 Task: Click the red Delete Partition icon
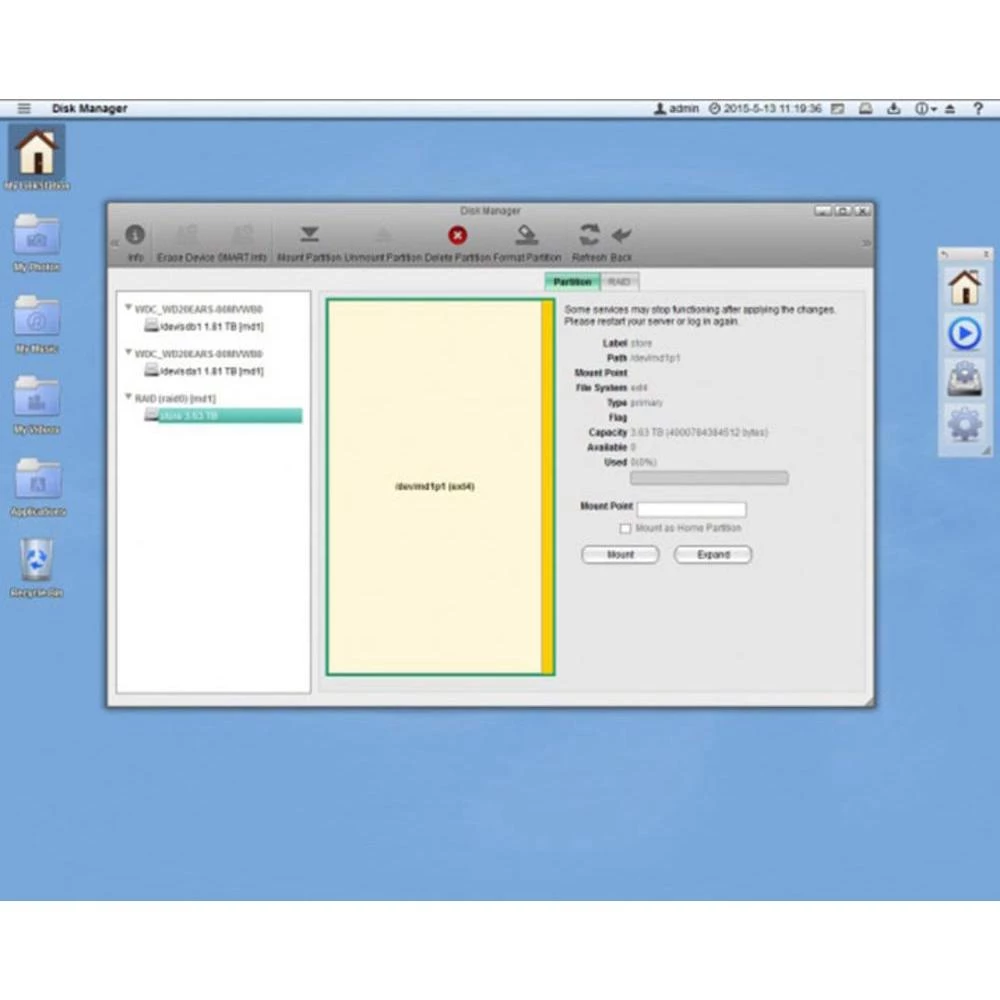tap(457, 235)
